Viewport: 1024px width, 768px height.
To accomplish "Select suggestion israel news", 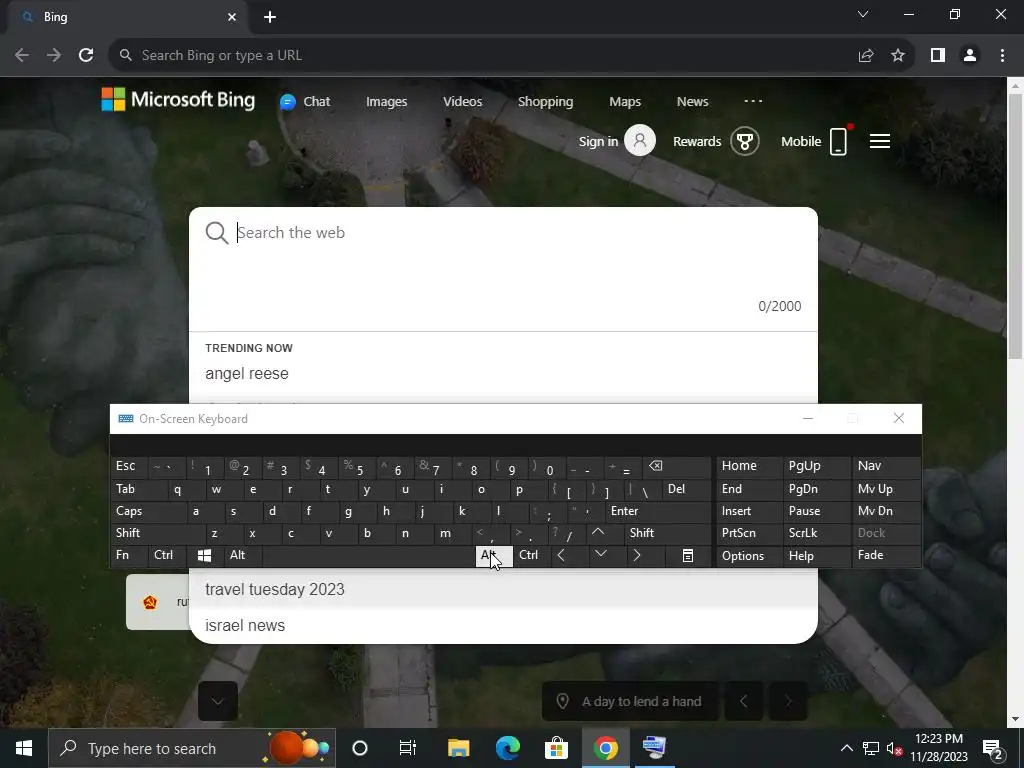I will (x=245, y=625).
